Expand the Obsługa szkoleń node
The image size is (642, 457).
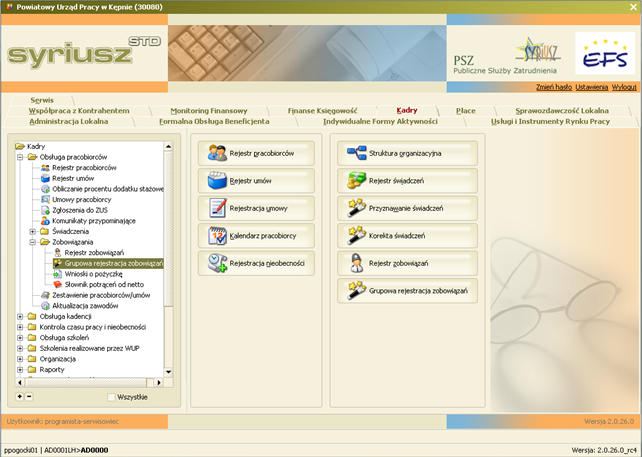coord(20,338)
